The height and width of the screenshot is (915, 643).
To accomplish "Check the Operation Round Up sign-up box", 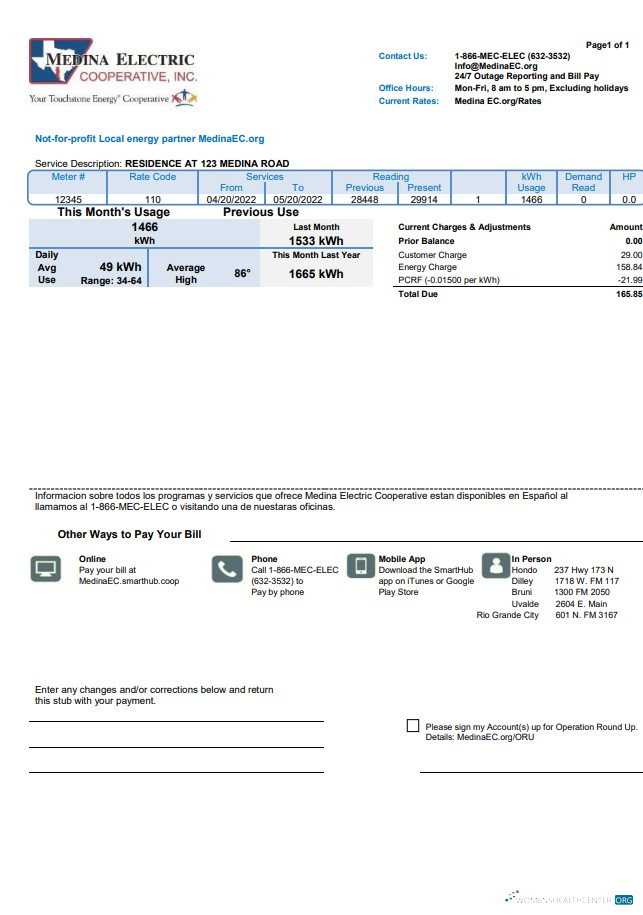I will coord(413,725).
